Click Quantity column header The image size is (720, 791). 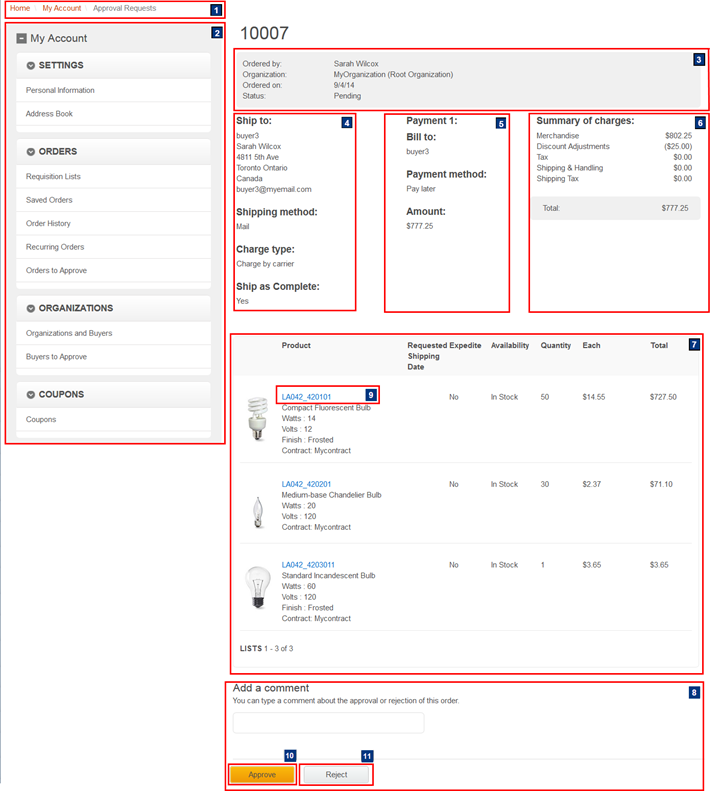(556, 346)
